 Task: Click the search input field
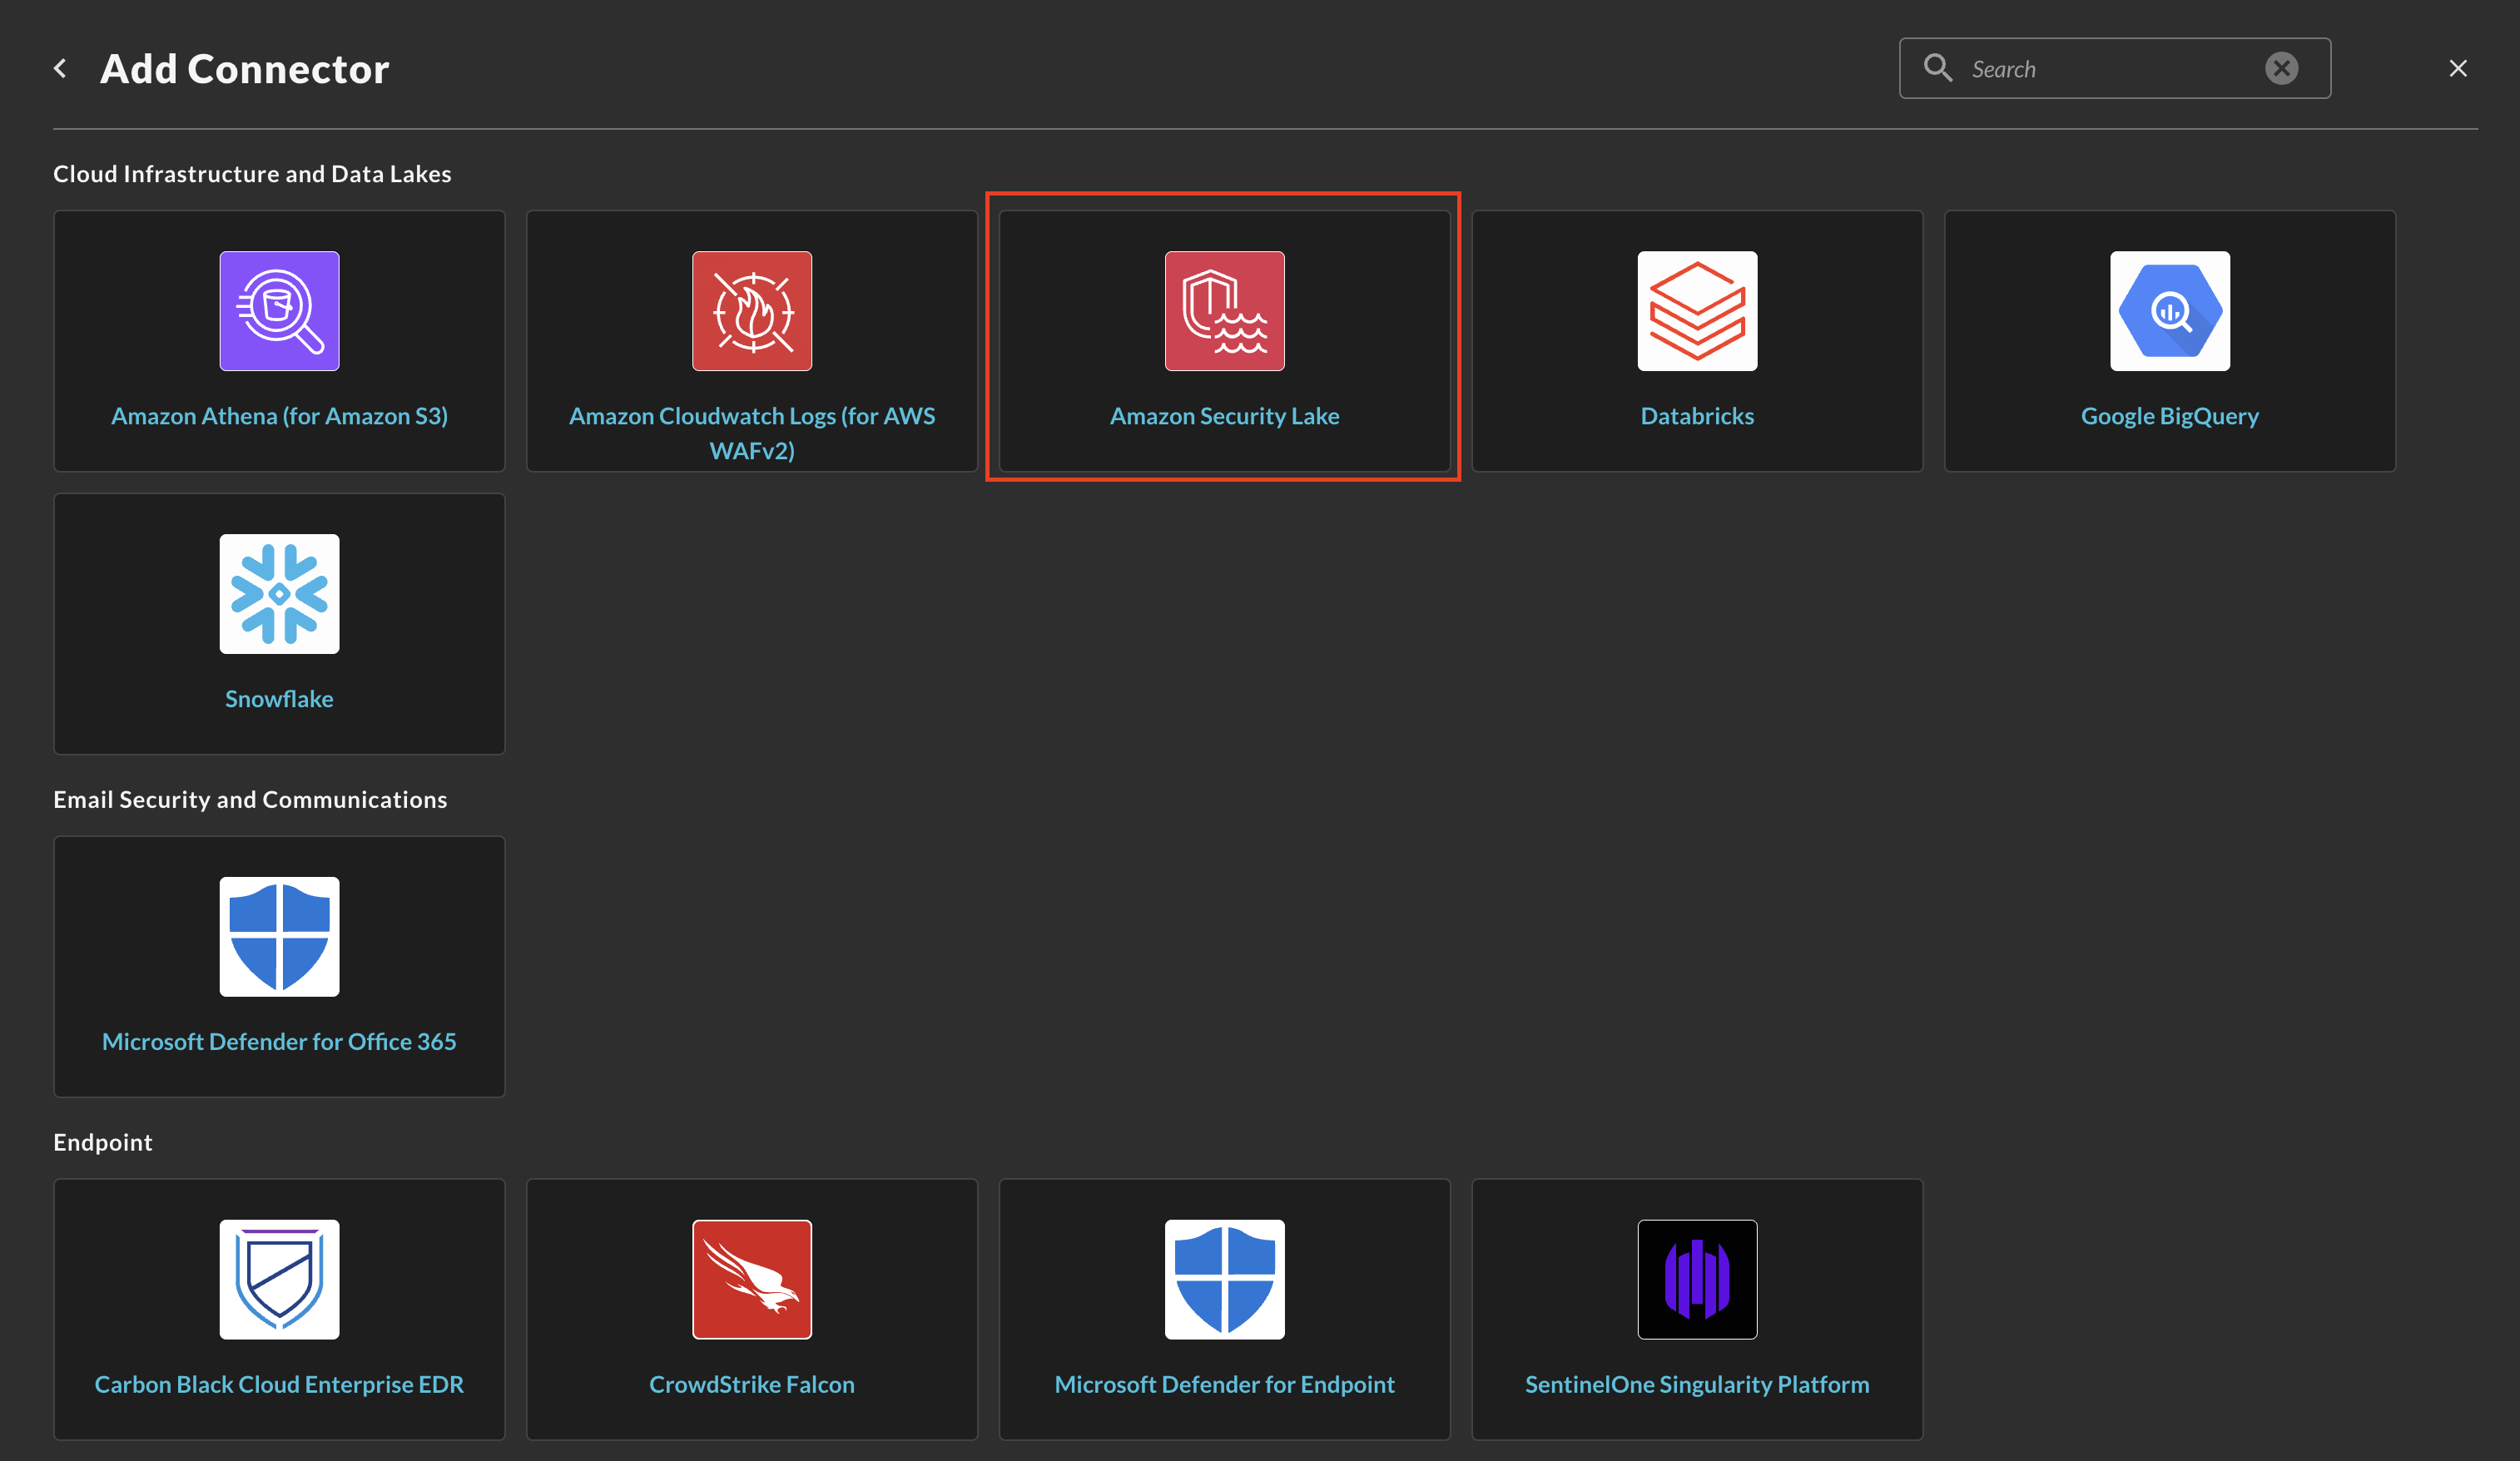click(2113, 68)
